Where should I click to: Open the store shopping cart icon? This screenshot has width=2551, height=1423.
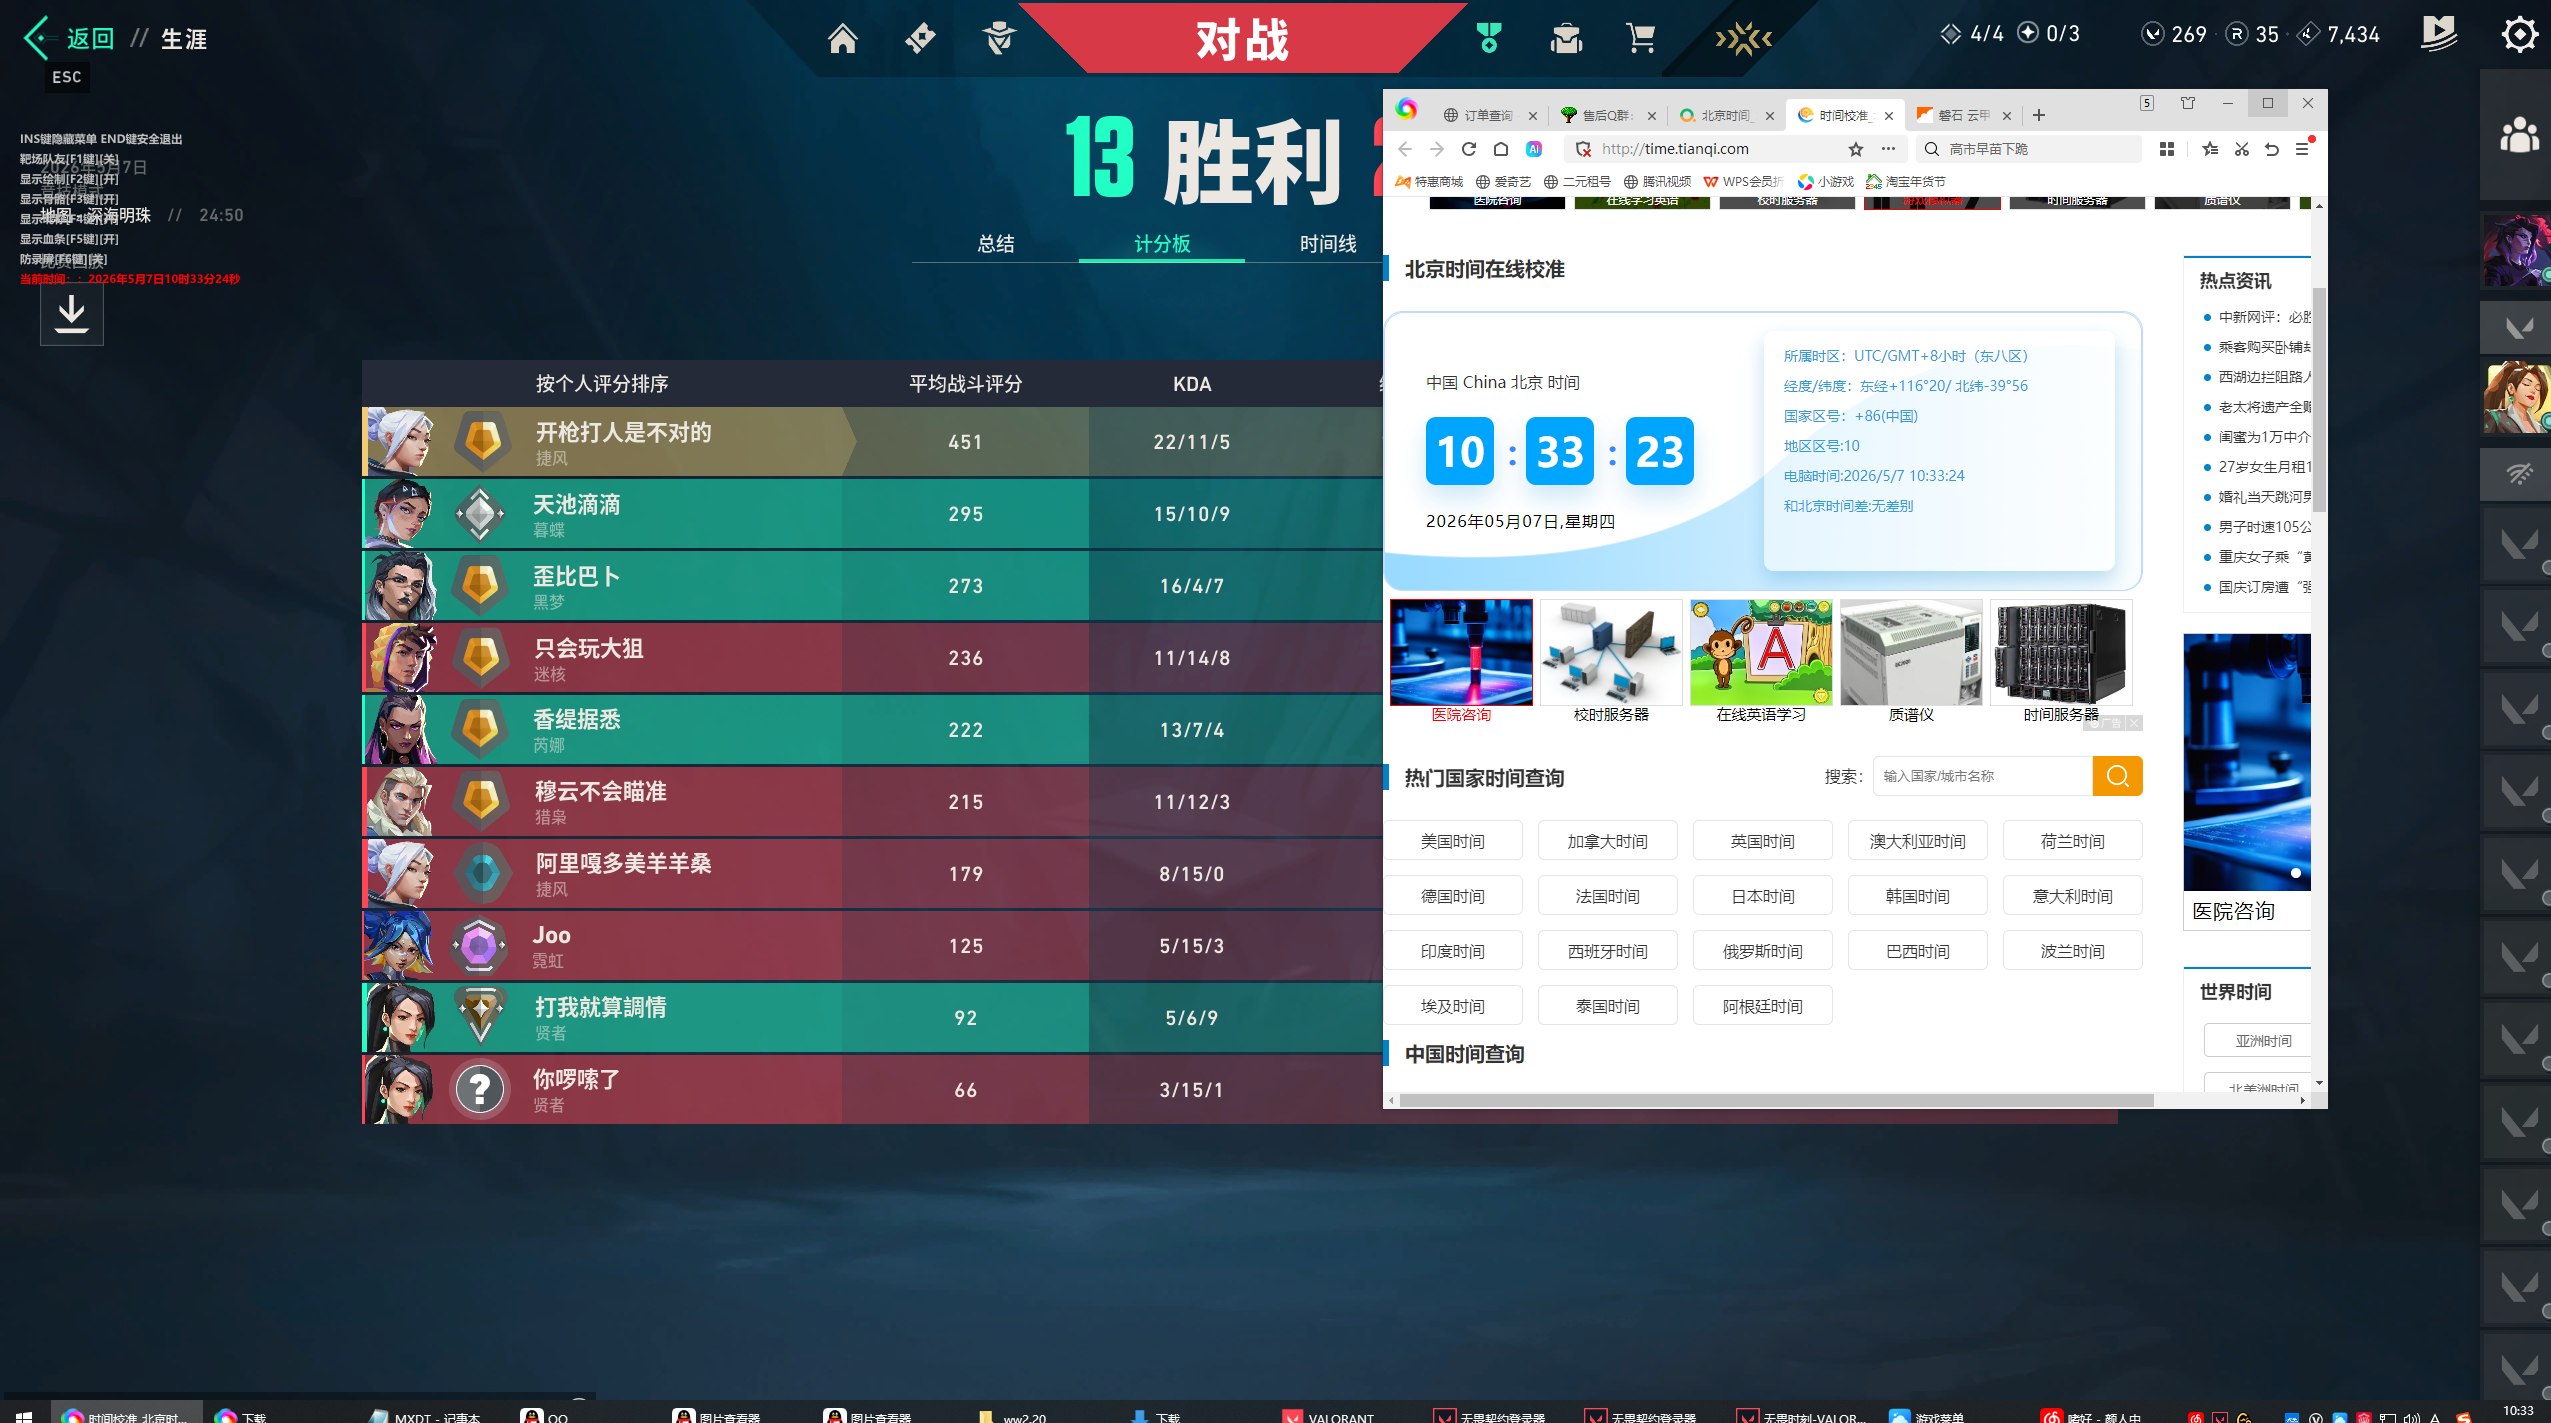[1641, 39]
